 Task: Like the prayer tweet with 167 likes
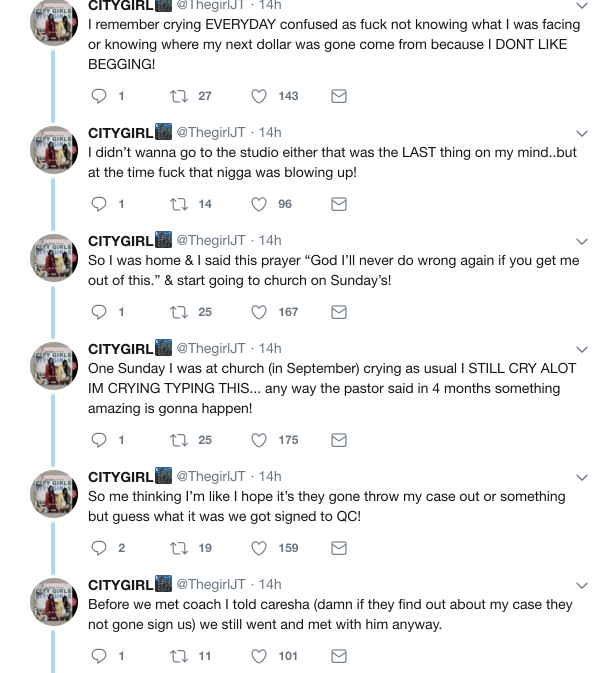pyautogui.click(x=259, y=312)
